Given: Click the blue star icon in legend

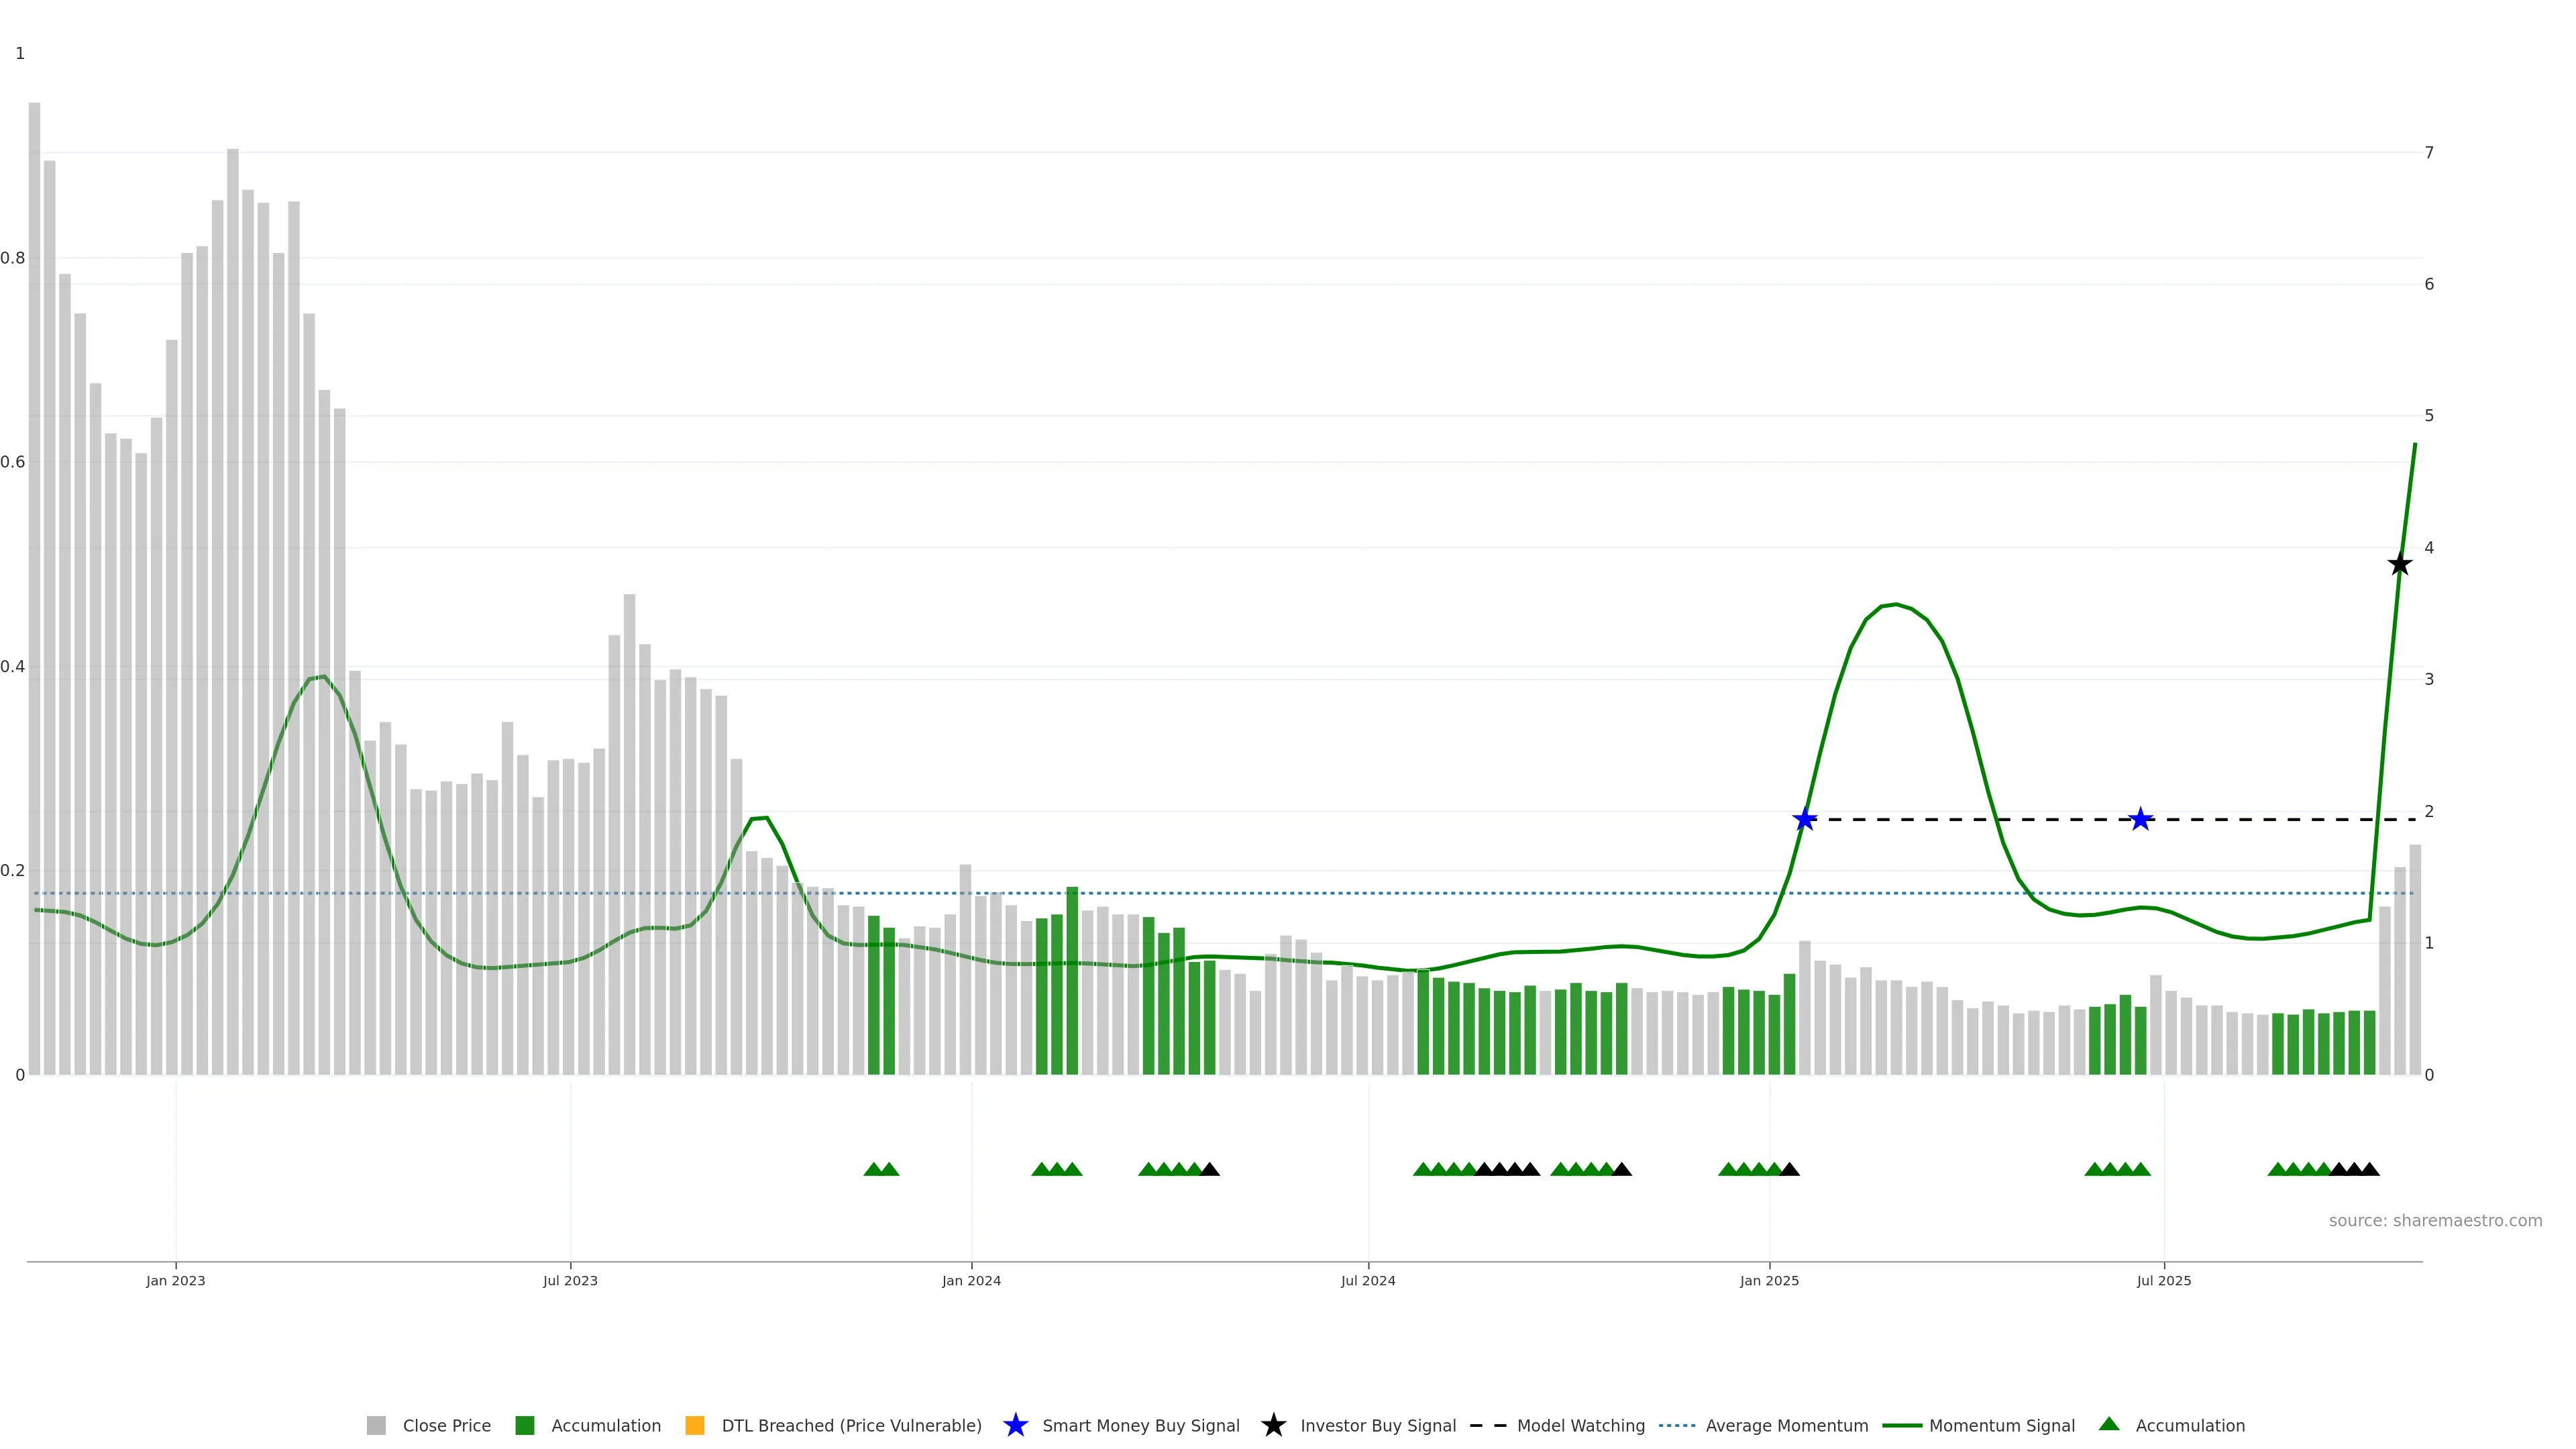Looking at the screenshot, I should (1015, 1425).
